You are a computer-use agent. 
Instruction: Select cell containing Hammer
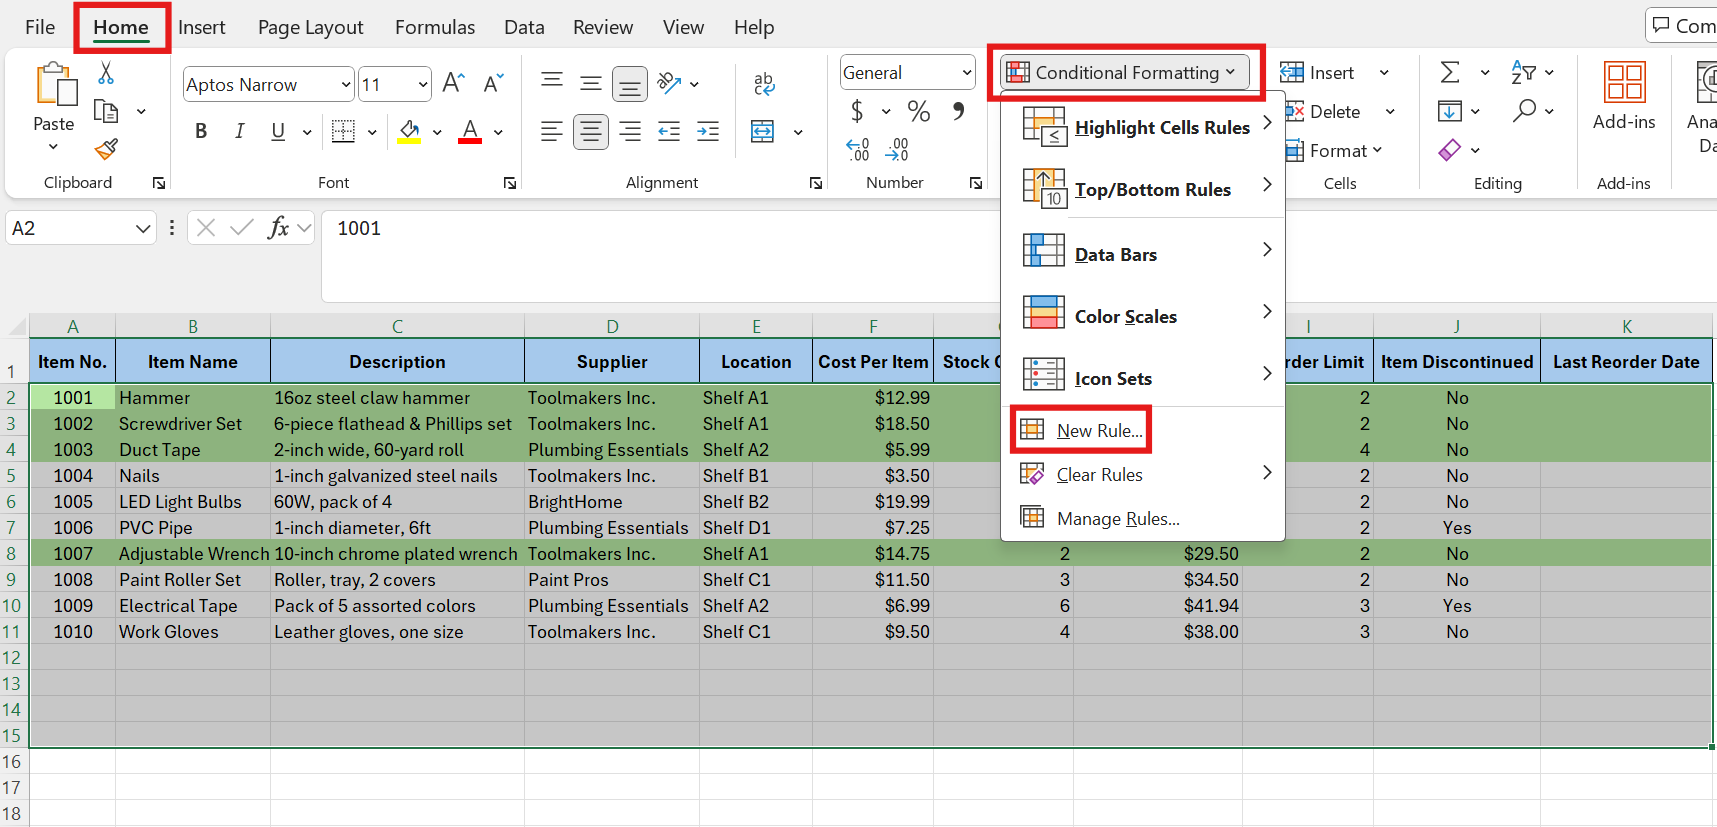coord(192,398)
